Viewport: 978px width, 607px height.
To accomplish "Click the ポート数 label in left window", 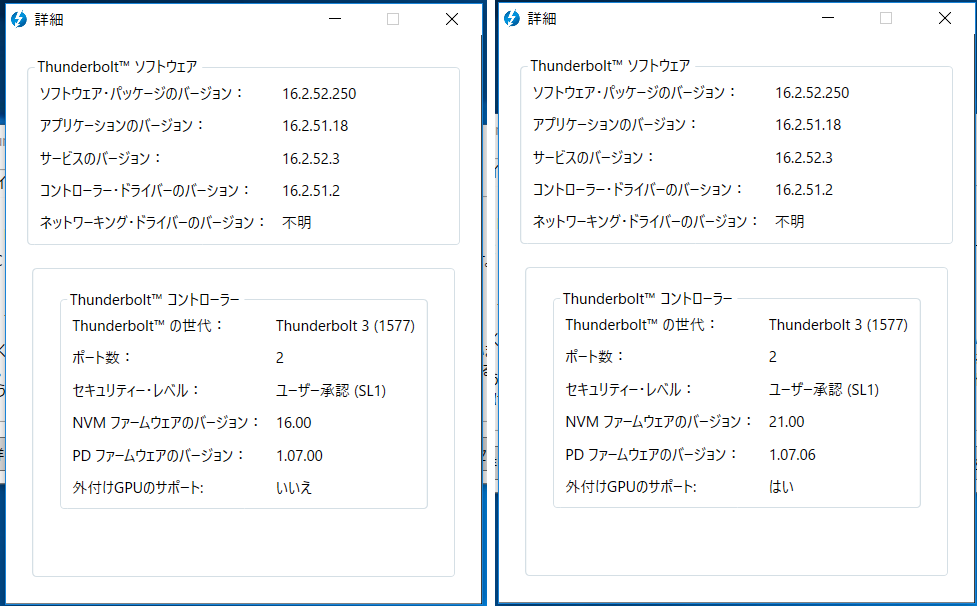I will 102,358.
